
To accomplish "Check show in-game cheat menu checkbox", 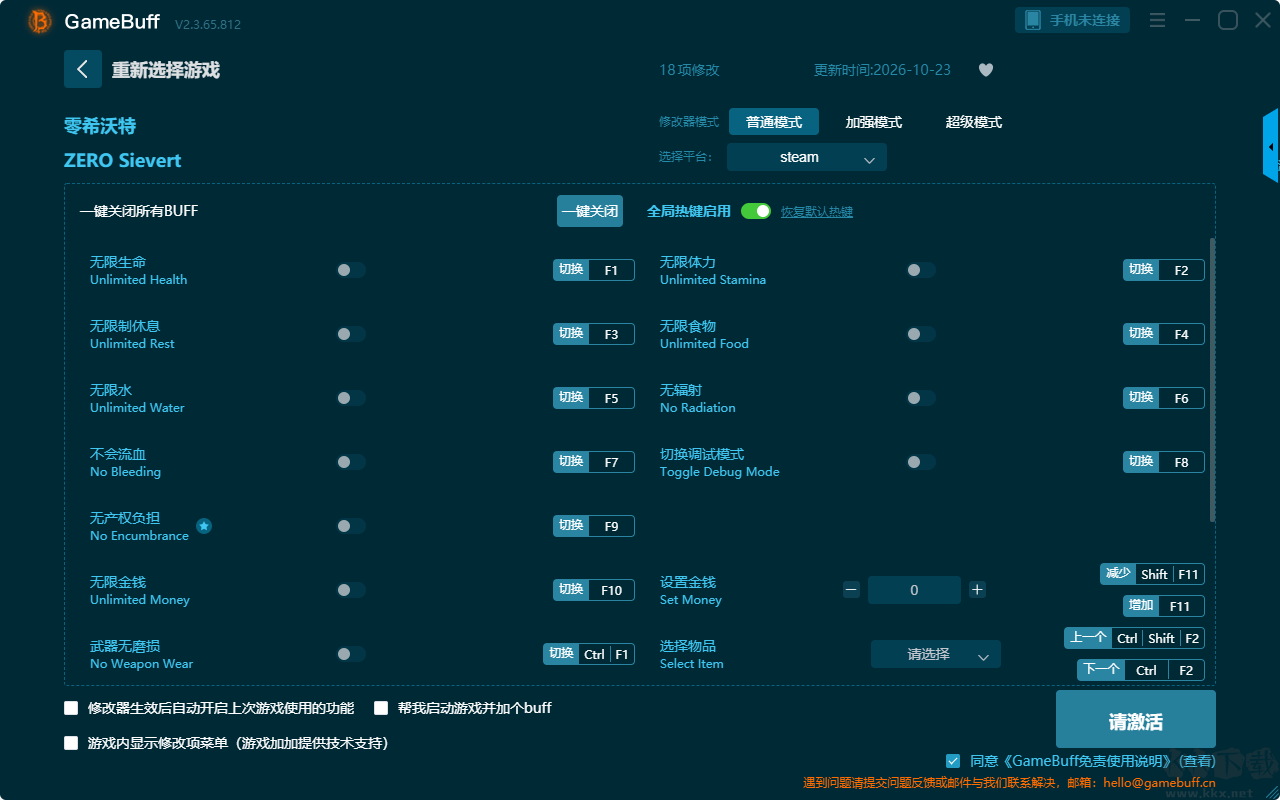I will click(x=71, y=743).
